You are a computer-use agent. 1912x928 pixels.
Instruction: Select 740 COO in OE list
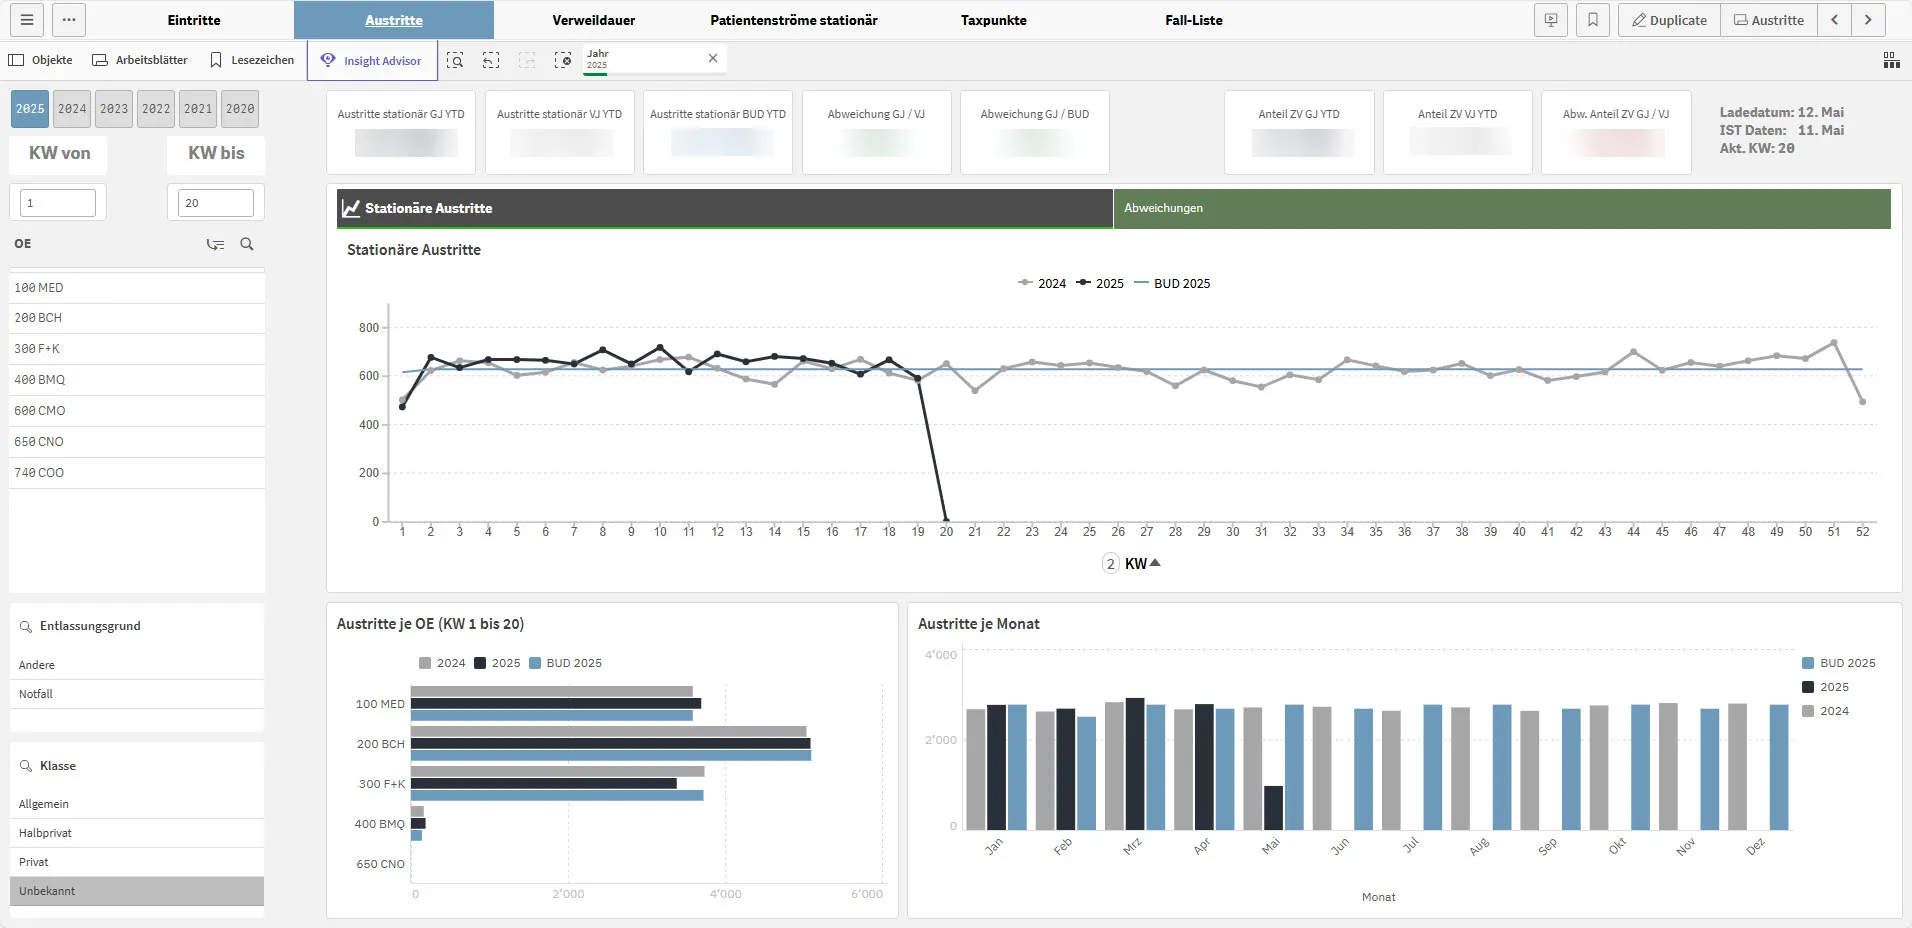(137, 473)
